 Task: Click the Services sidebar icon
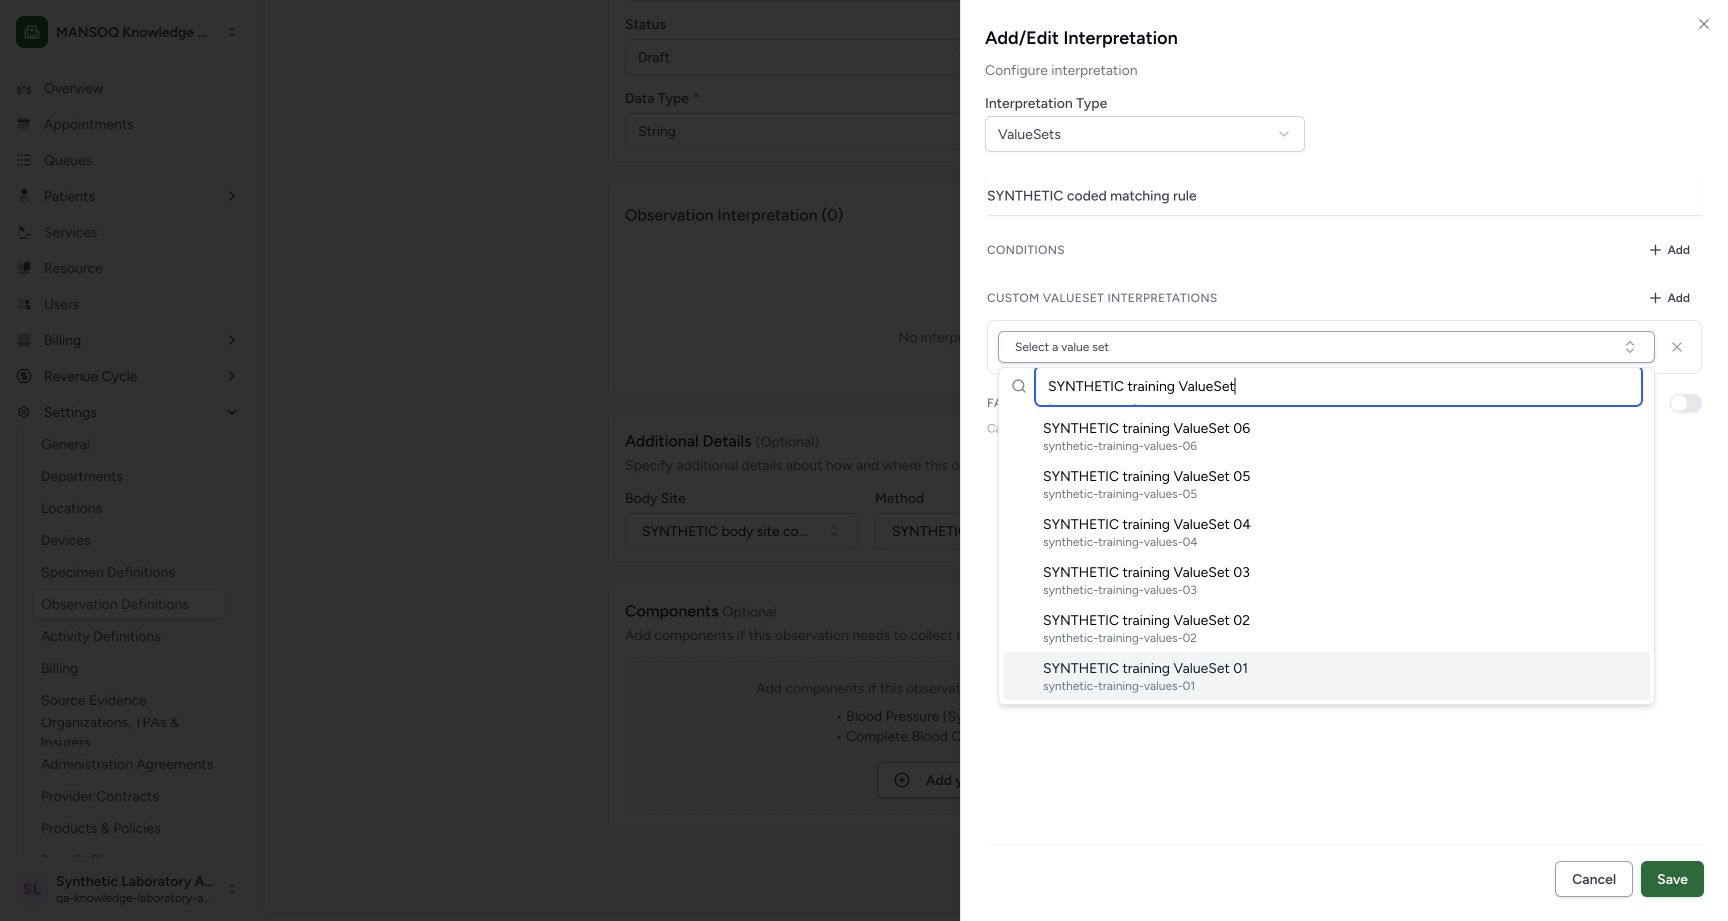point(24,232)
